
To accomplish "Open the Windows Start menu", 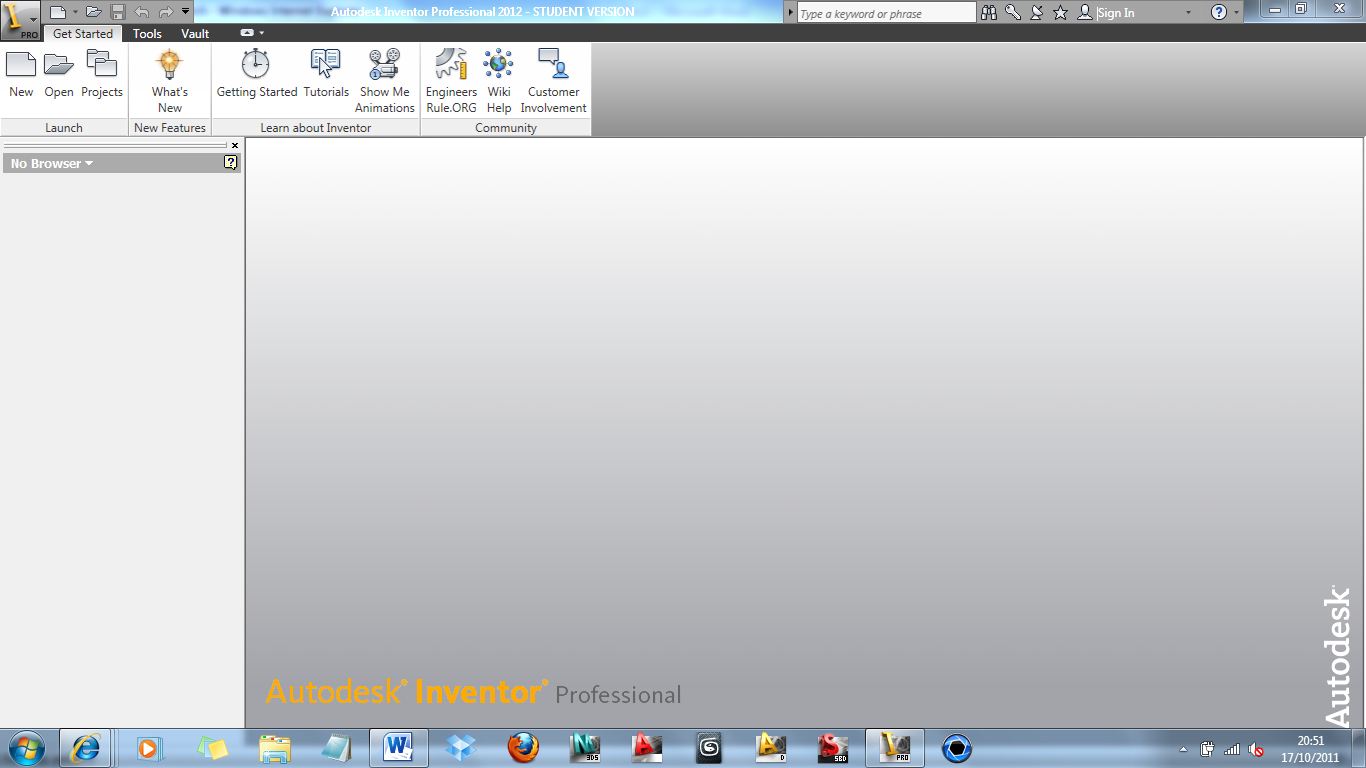I will (25, 748).
